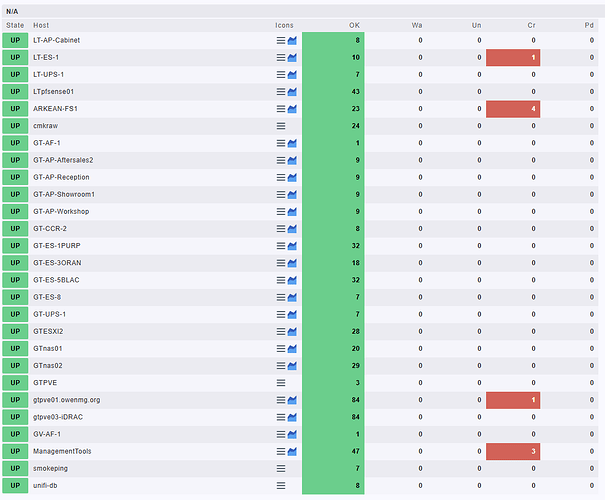Viewport: 605px width, 500px height.
Task: Open the performance graph icon for LT-ES-1
Action: pos(293,58)
